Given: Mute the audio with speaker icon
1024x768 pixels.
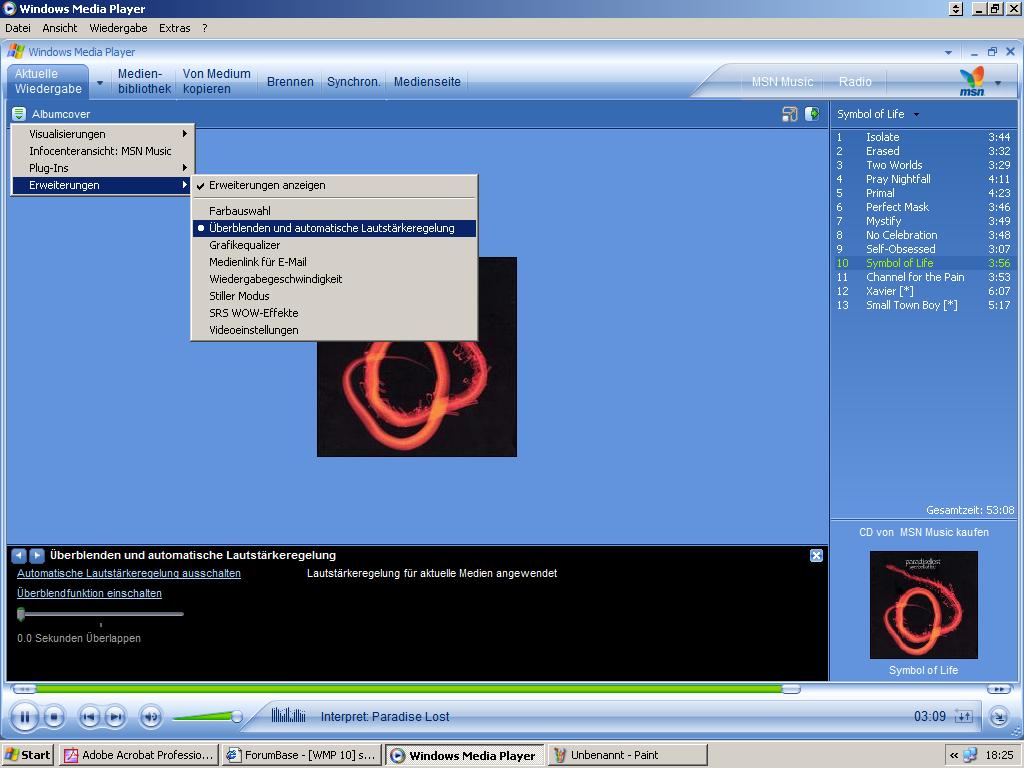Looking at the screenshot, I should pos(151,717).
